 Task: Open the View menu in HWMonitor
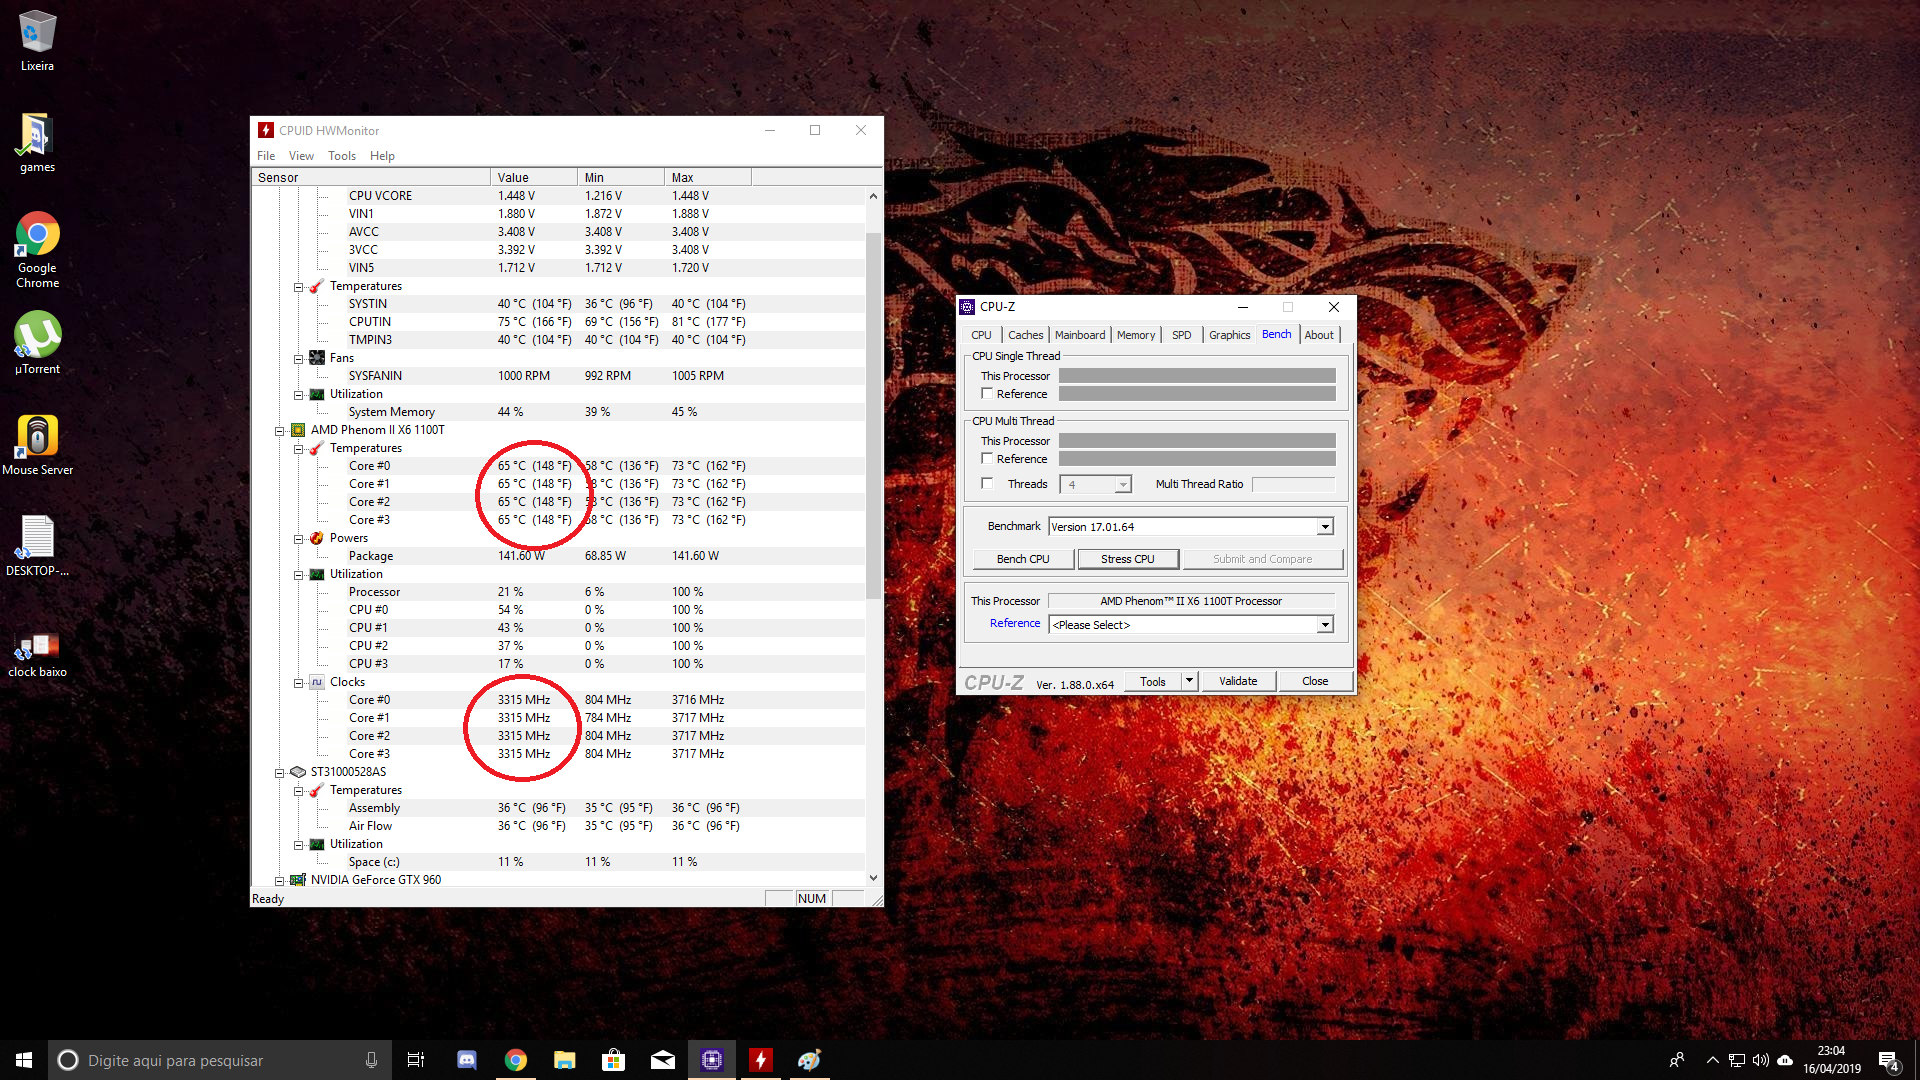coord(301,156)
